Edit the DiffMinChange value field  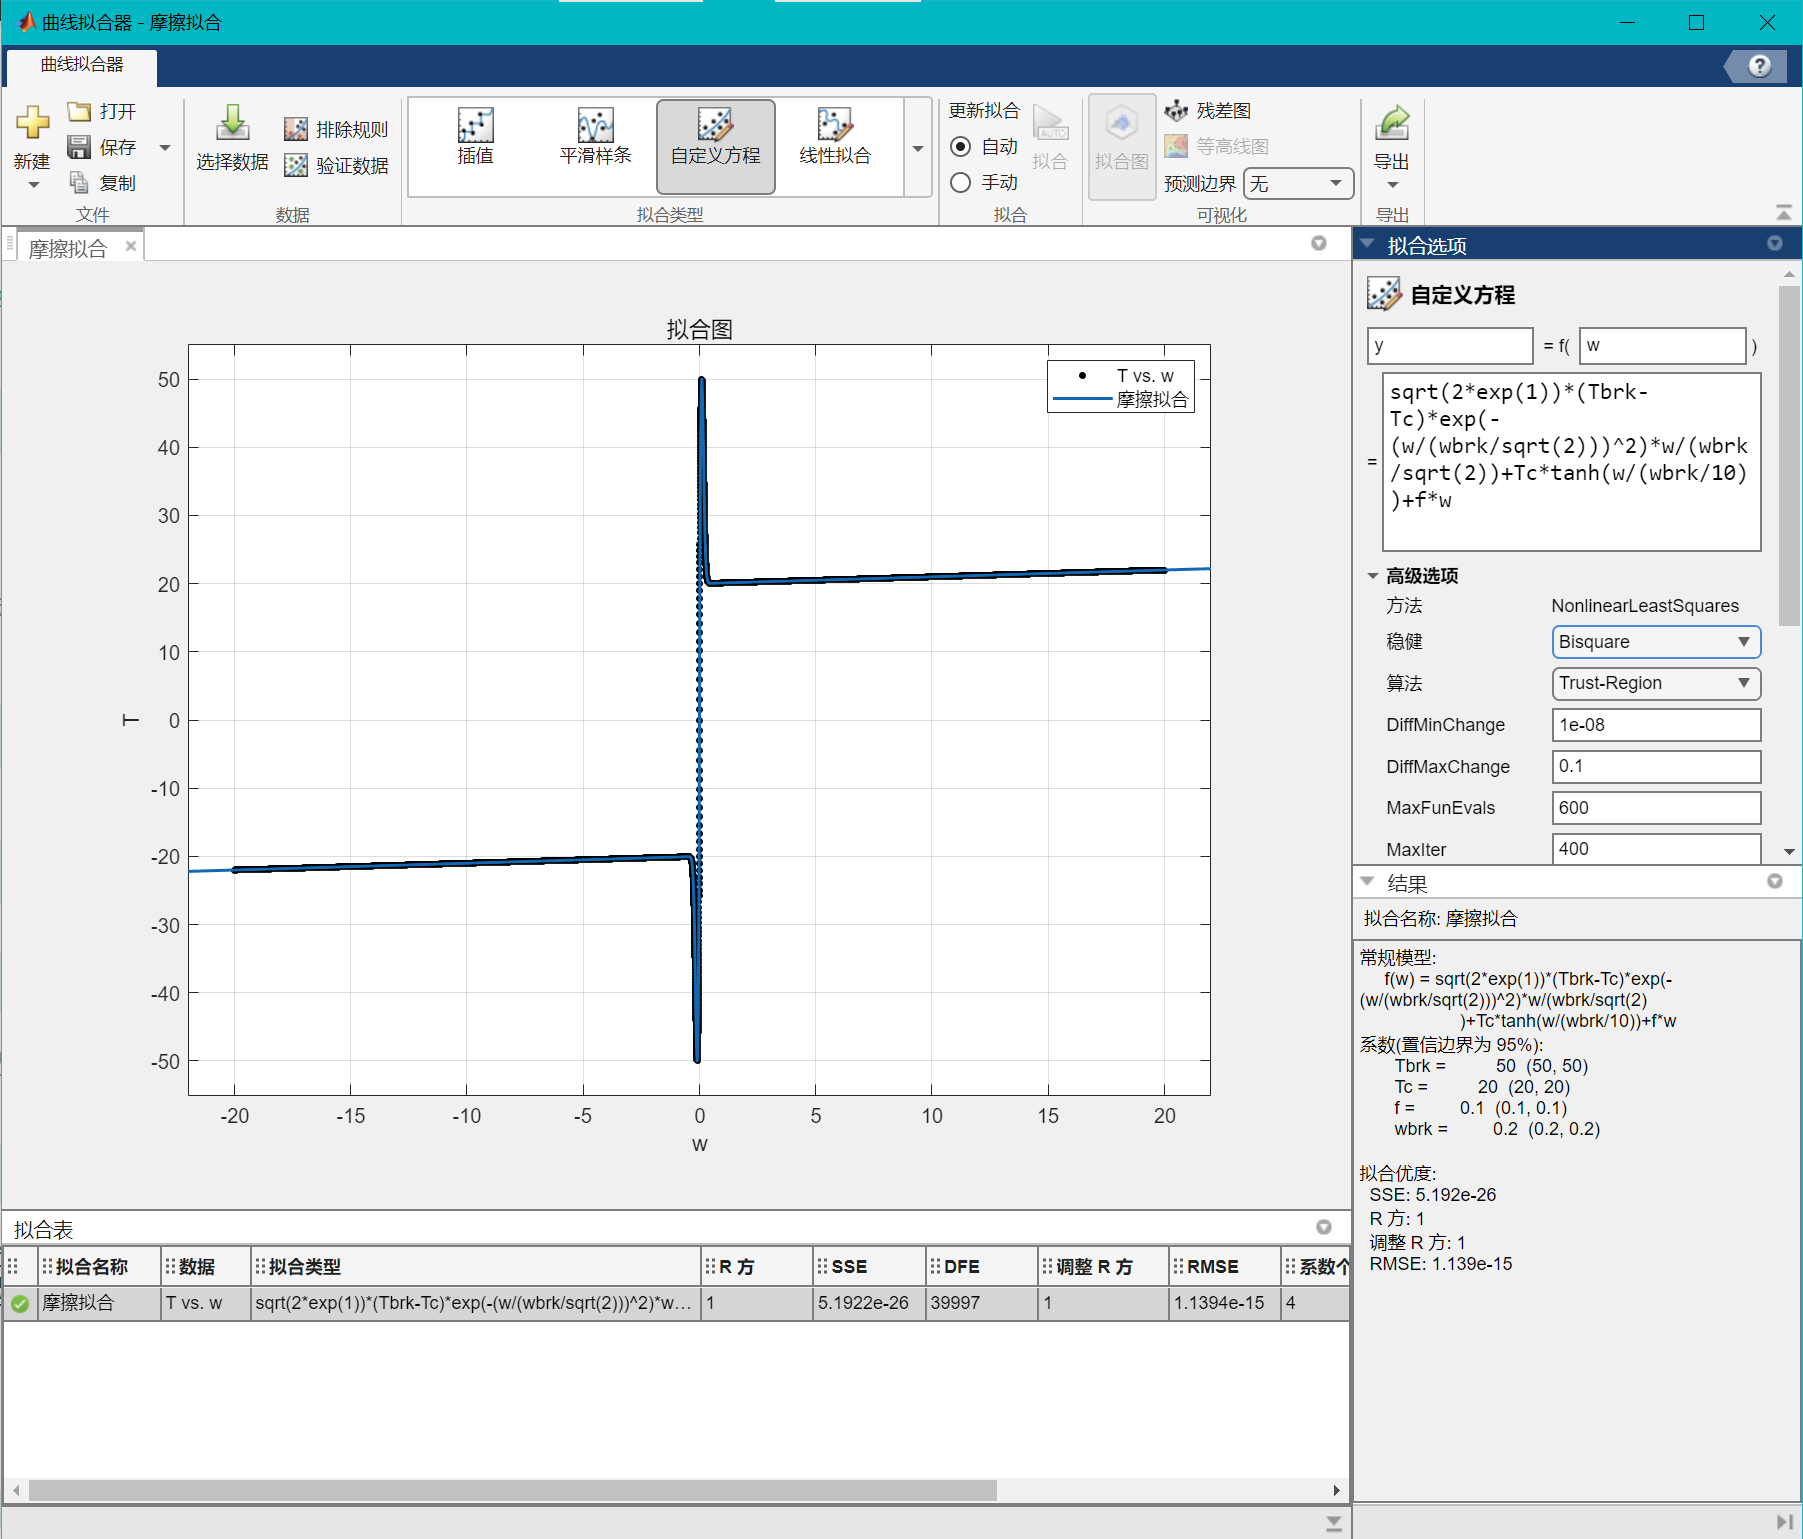(1656, 725)
